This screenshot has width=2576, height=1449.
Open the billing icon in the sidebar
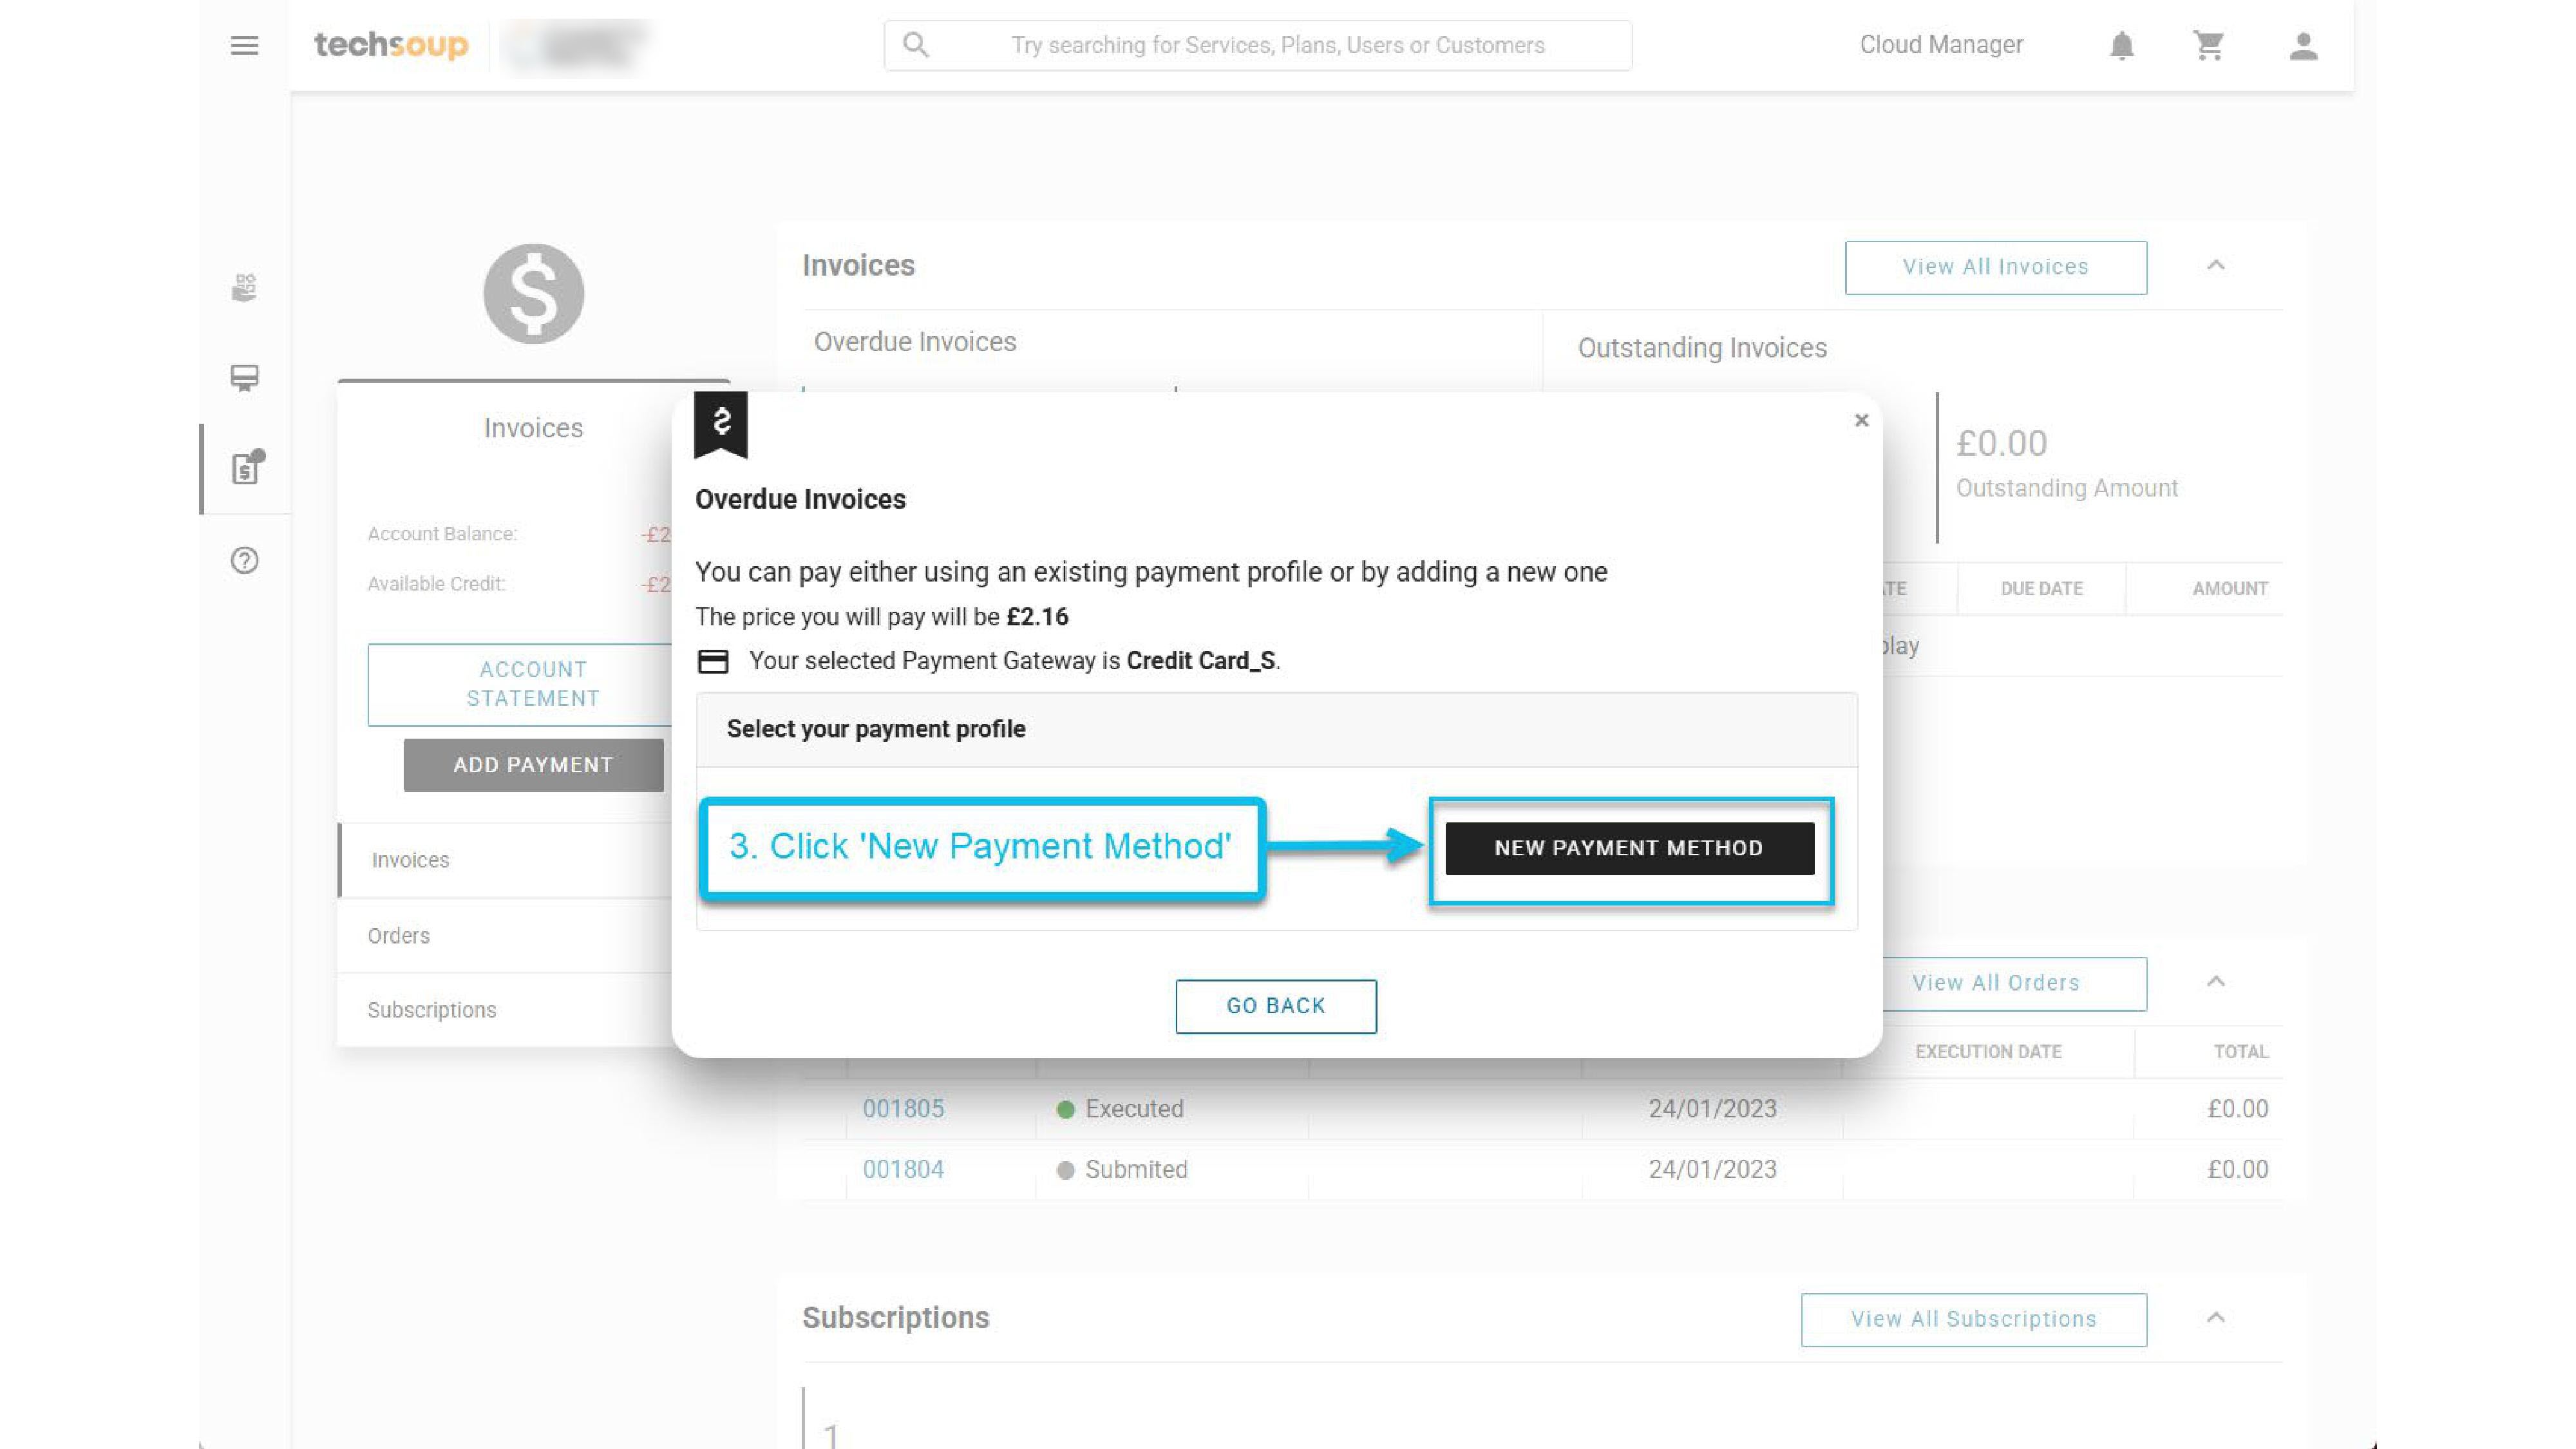click(x=246, y=468)
